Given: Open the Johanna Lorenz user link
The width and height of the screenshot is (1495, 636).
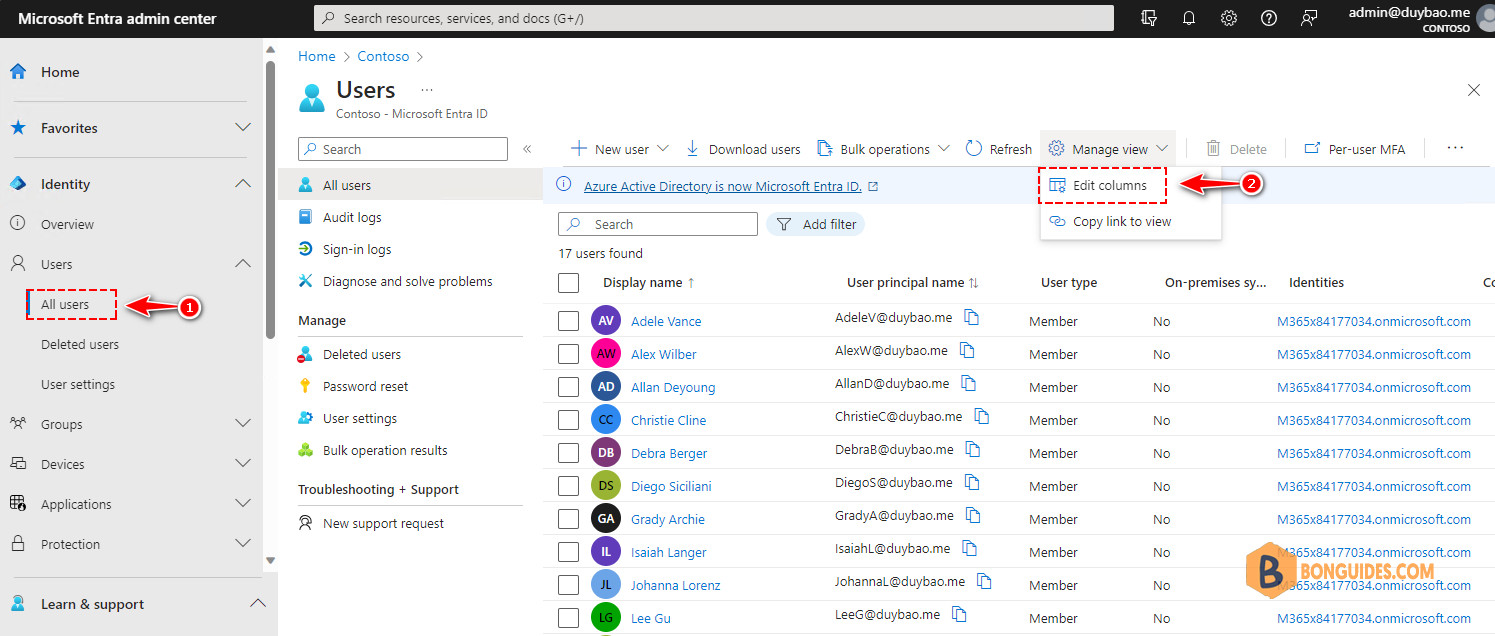Looking at the screenshot, I should (676, 585).
